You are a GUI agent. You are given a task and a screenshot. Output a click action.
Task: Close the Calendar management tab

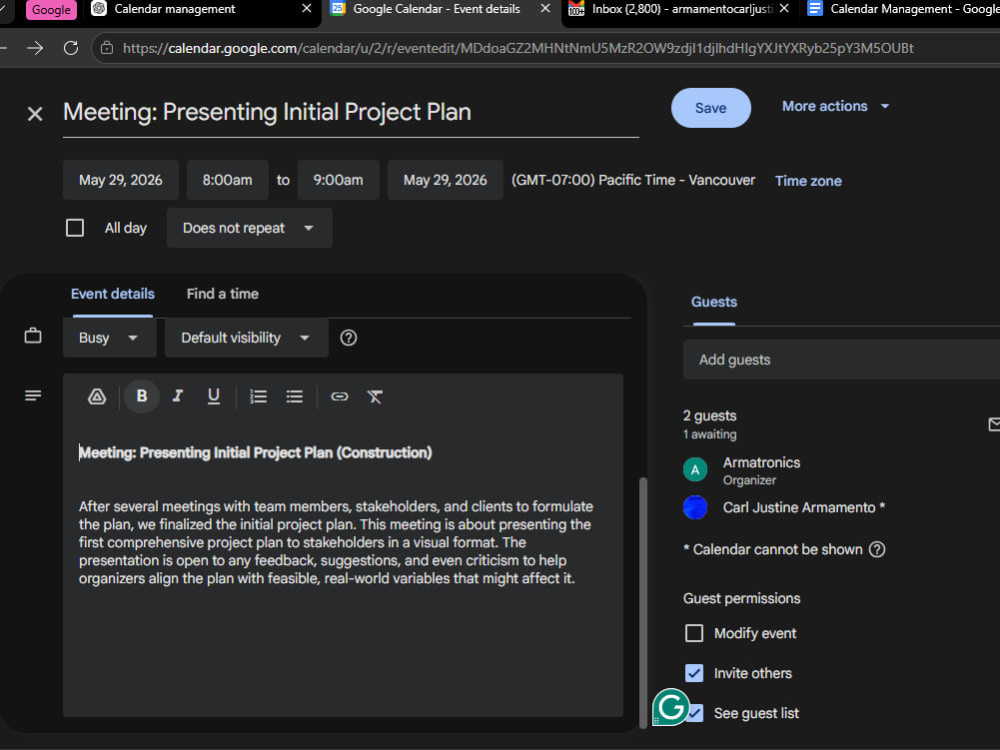[307, 9]
